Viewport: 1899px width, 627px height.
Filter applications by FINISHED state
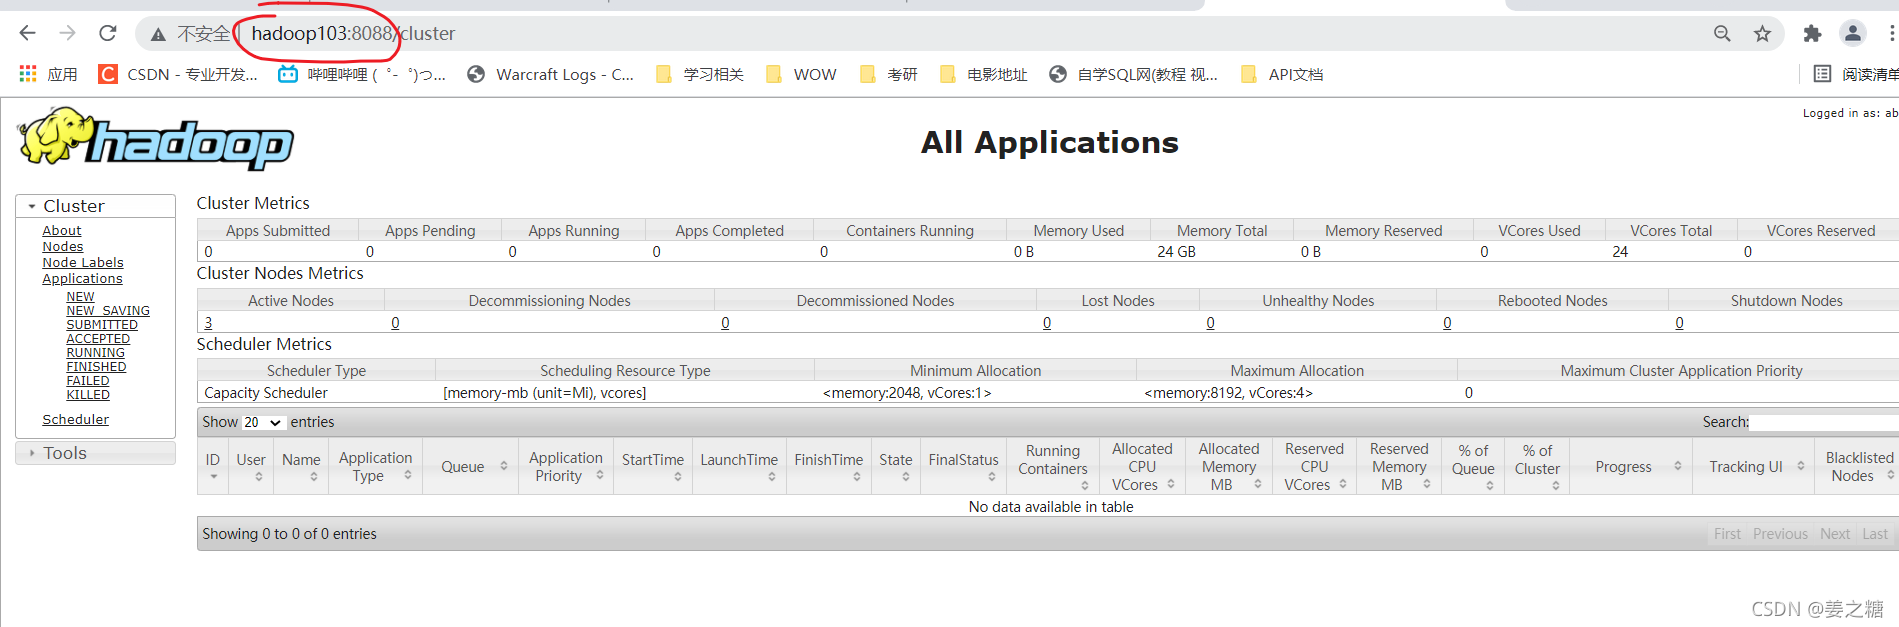(96, 367)
